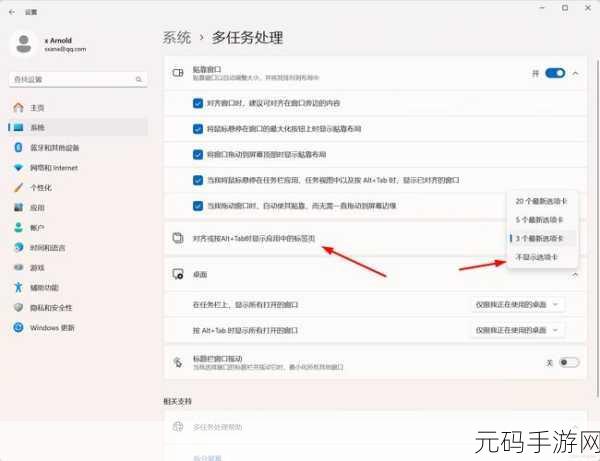The height and width of the screenshot is (461, 600).
Task: Click the globe icon beside 多任务处理帮助
Action: (x=178, y=426)
